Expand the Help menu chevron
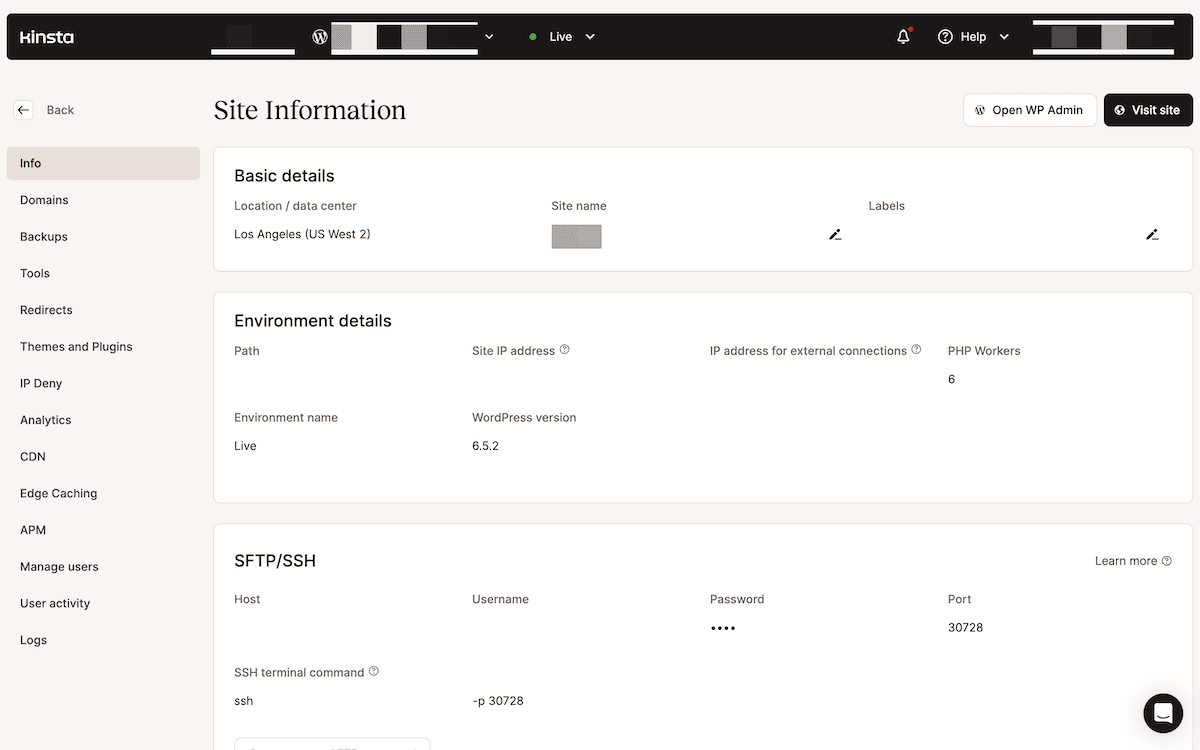The height and width of the screenshot is (750, 1200). pos(1004,37)
